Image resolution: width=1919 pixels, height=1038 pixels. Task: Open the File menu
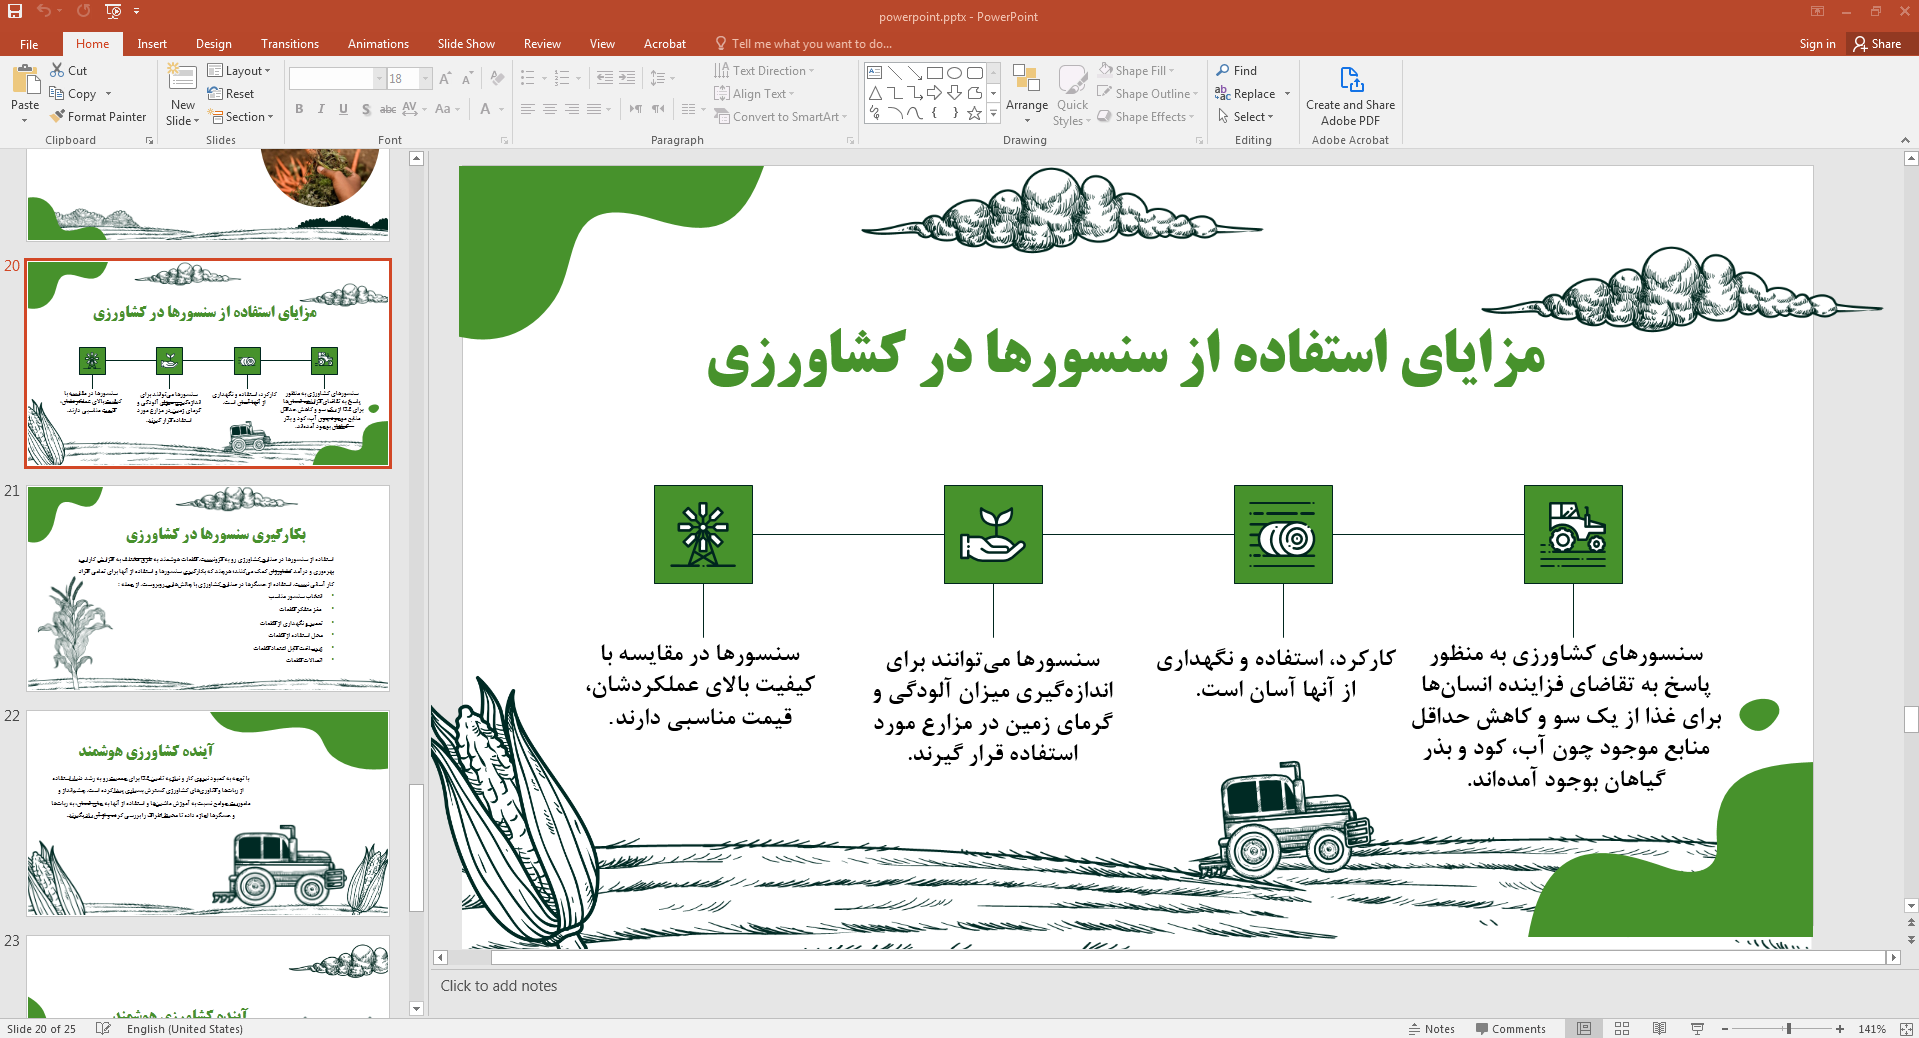29,43
